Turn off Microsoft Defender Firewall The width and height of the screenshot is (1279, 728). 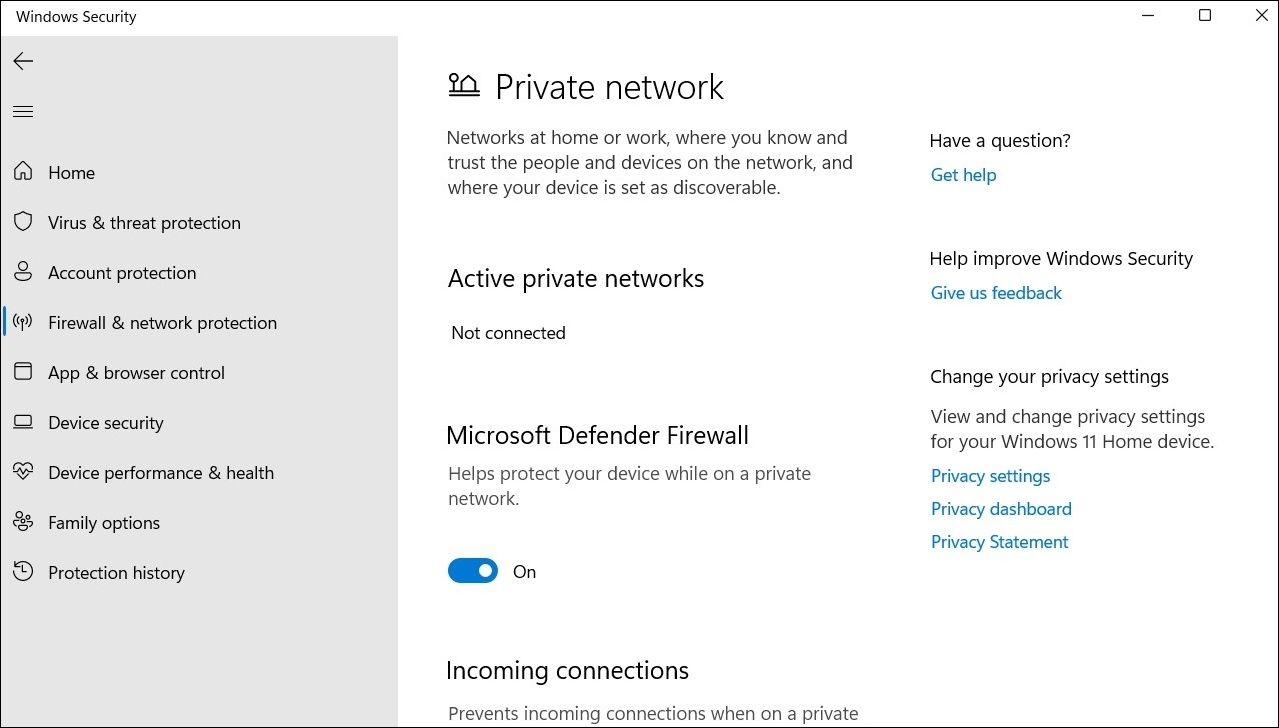[x=472, y=570]
